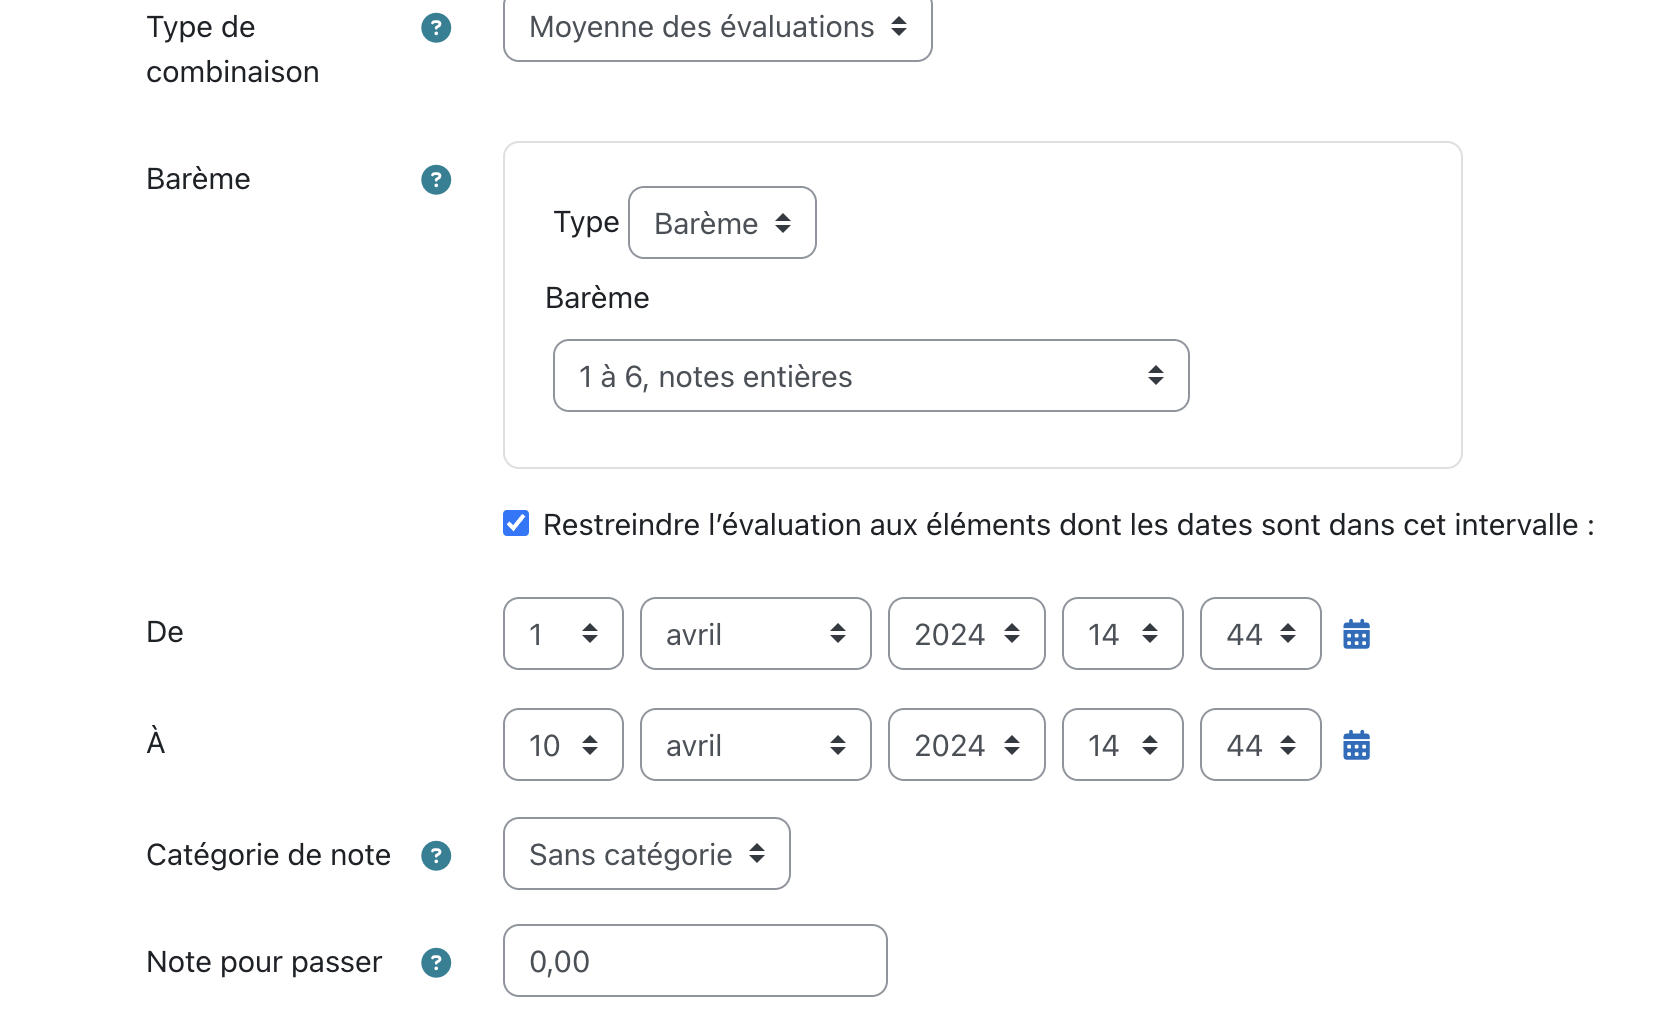Image resolution: width=1670 pixels, height=1012 pixels.
Task: Open Moyenne des évaluations dropdown
Action: (x=718, y=28)
